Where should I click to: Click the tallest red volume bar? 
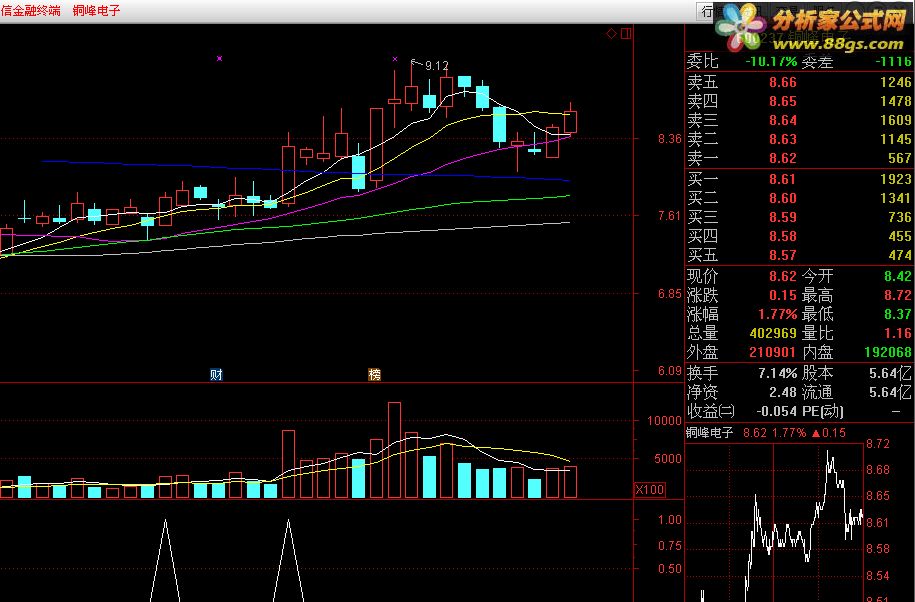(x=394, y=450)
